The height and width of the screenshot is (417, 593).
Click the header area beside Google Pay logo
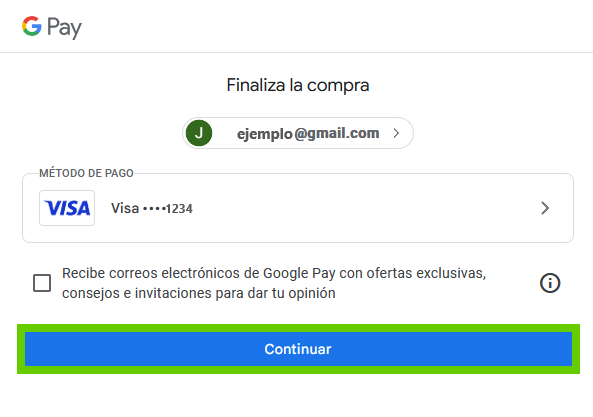click(x=337, y=26)
